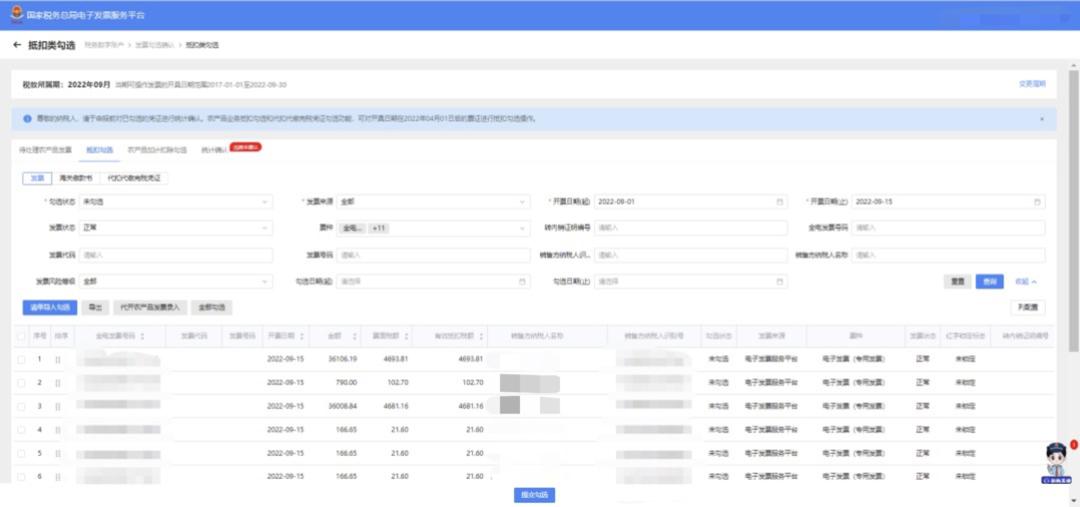Click the back arrow beside 抵扣类勾选
1080x507 pixels.
[17, 46]
